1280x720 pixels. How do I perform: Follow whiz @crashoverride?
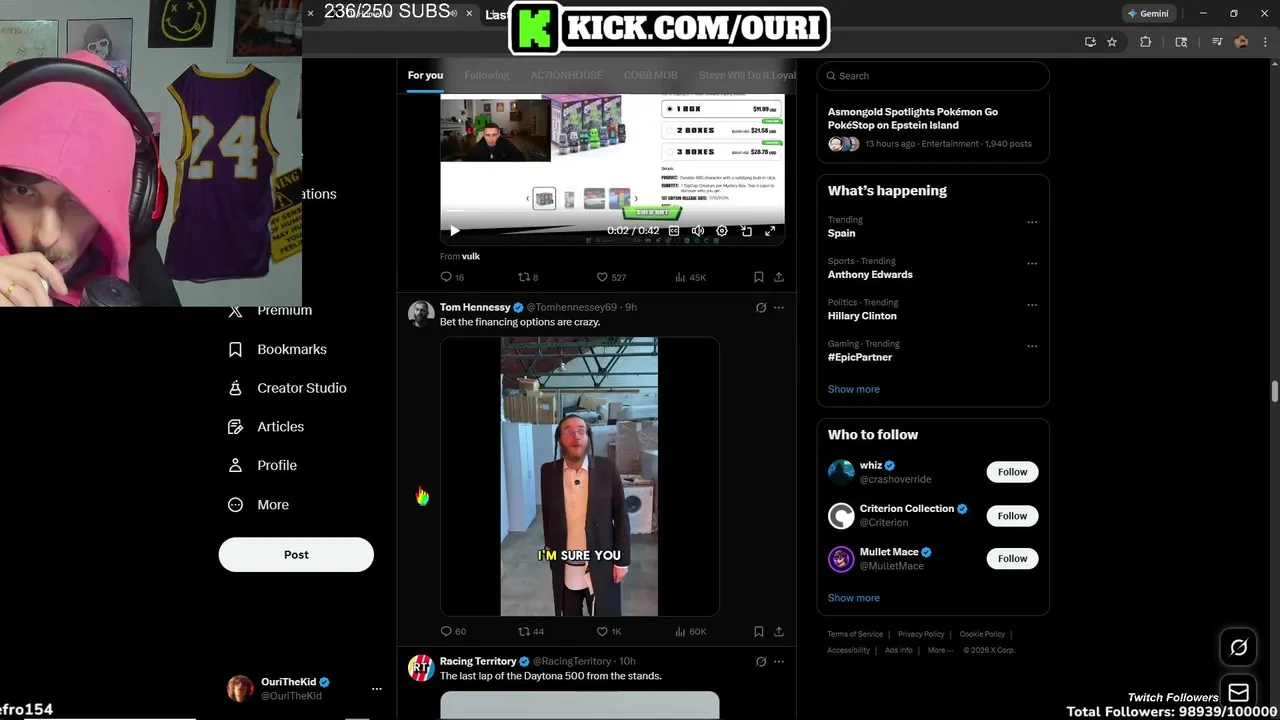tap(1012, 472)
